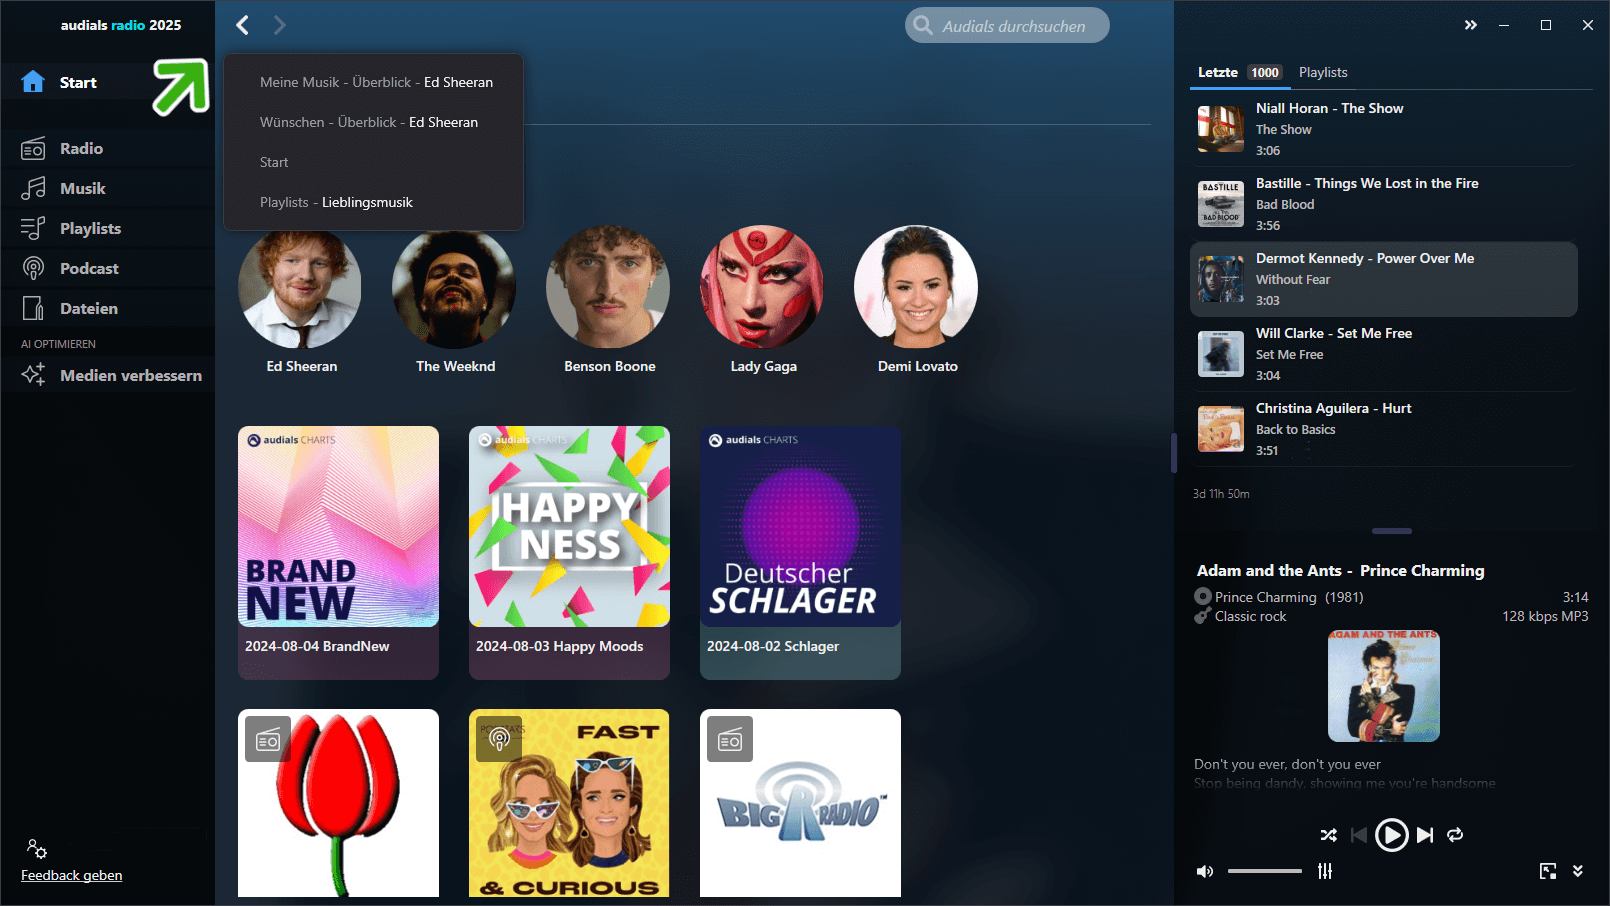Open Lady Gaga artist portrait
Viewport: 1610px width, 906px height.
click(x=762, y=287)
